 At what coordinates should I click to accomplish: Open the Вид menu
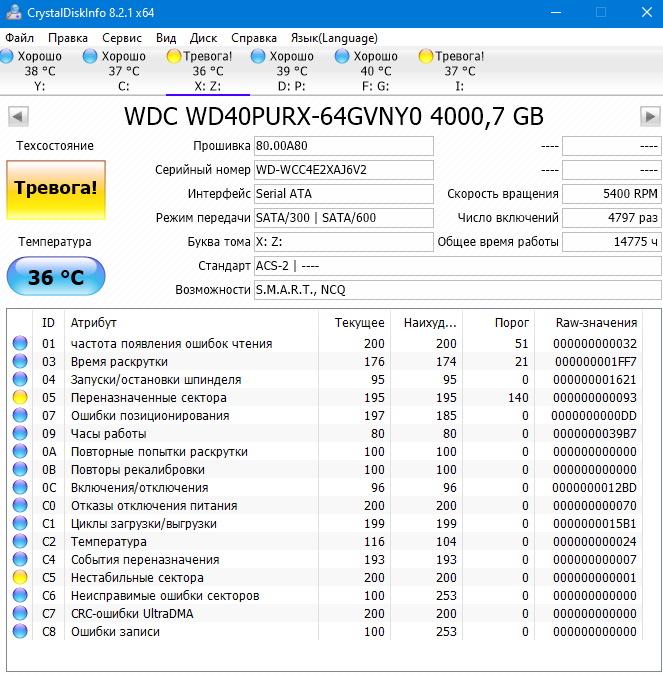[166, 38]
